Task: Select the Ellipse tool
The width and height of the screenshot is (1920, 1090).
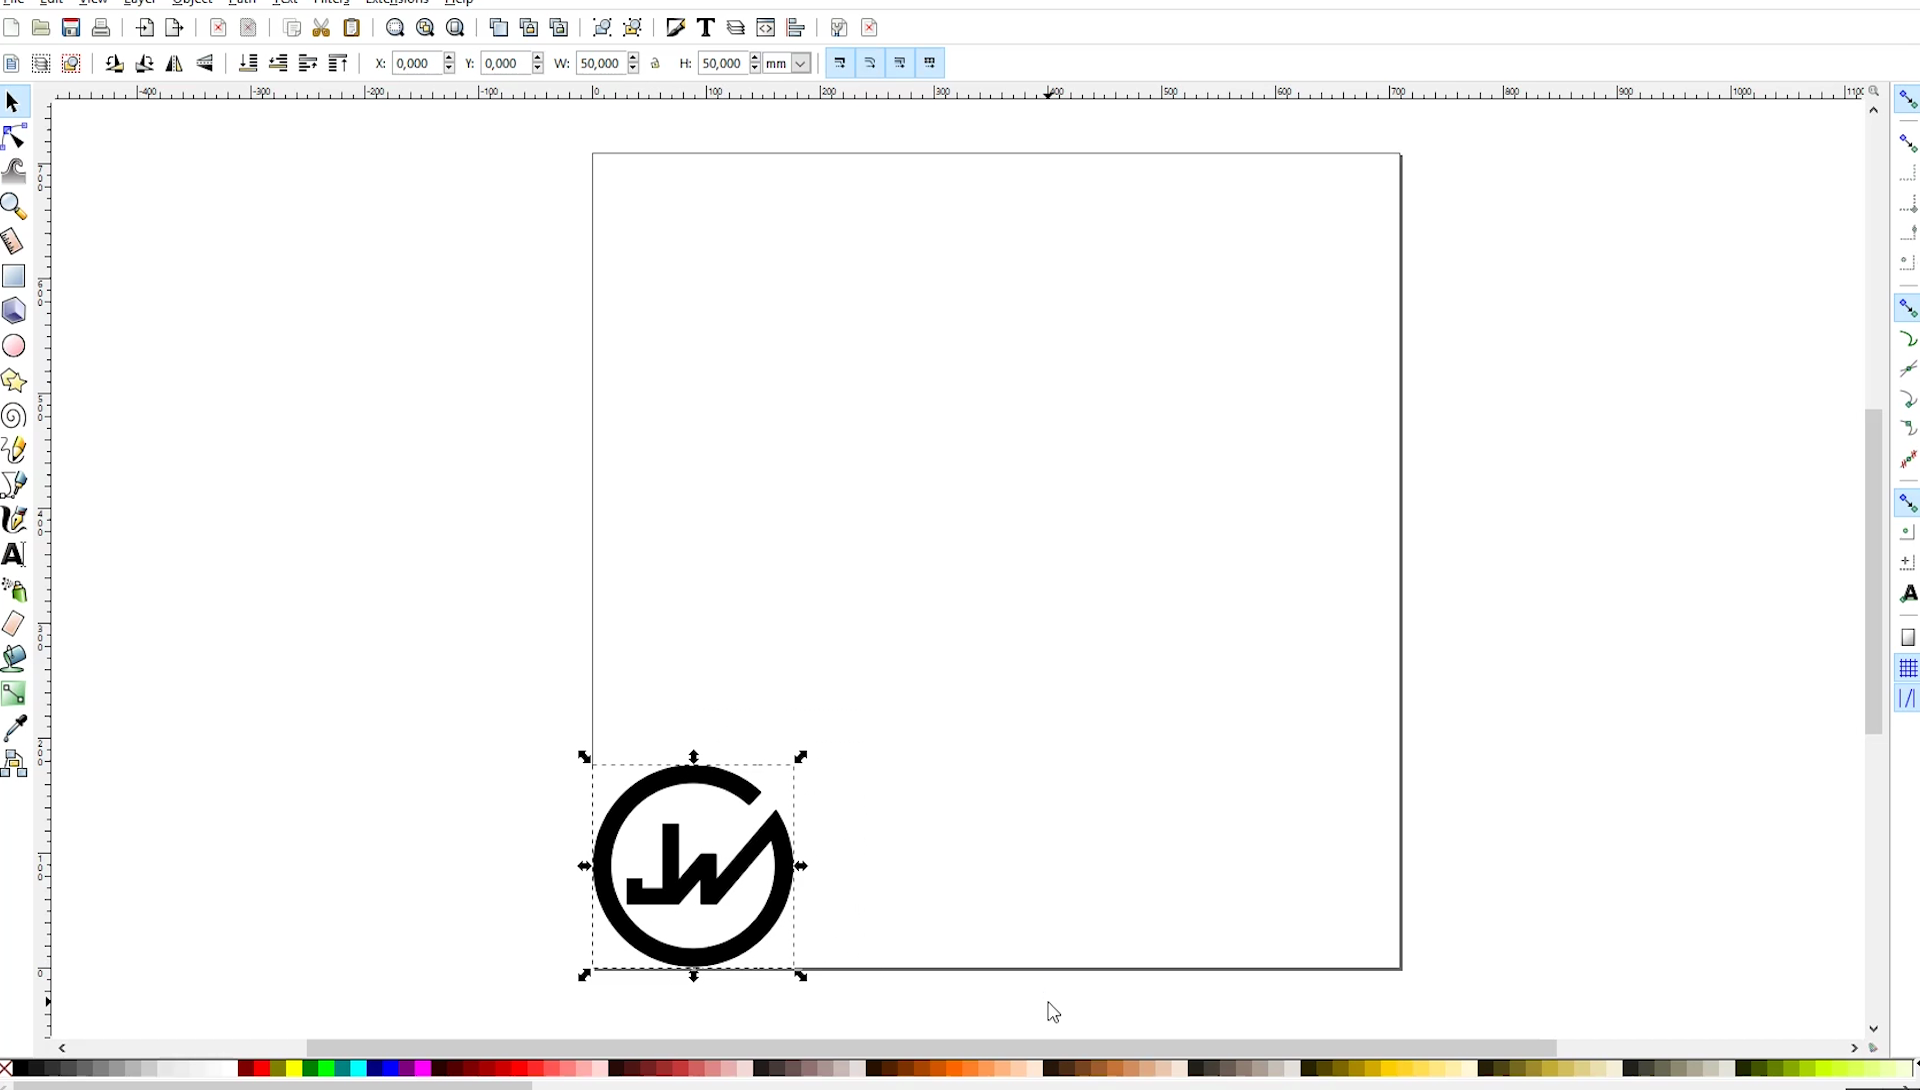Action: (14, 346)
